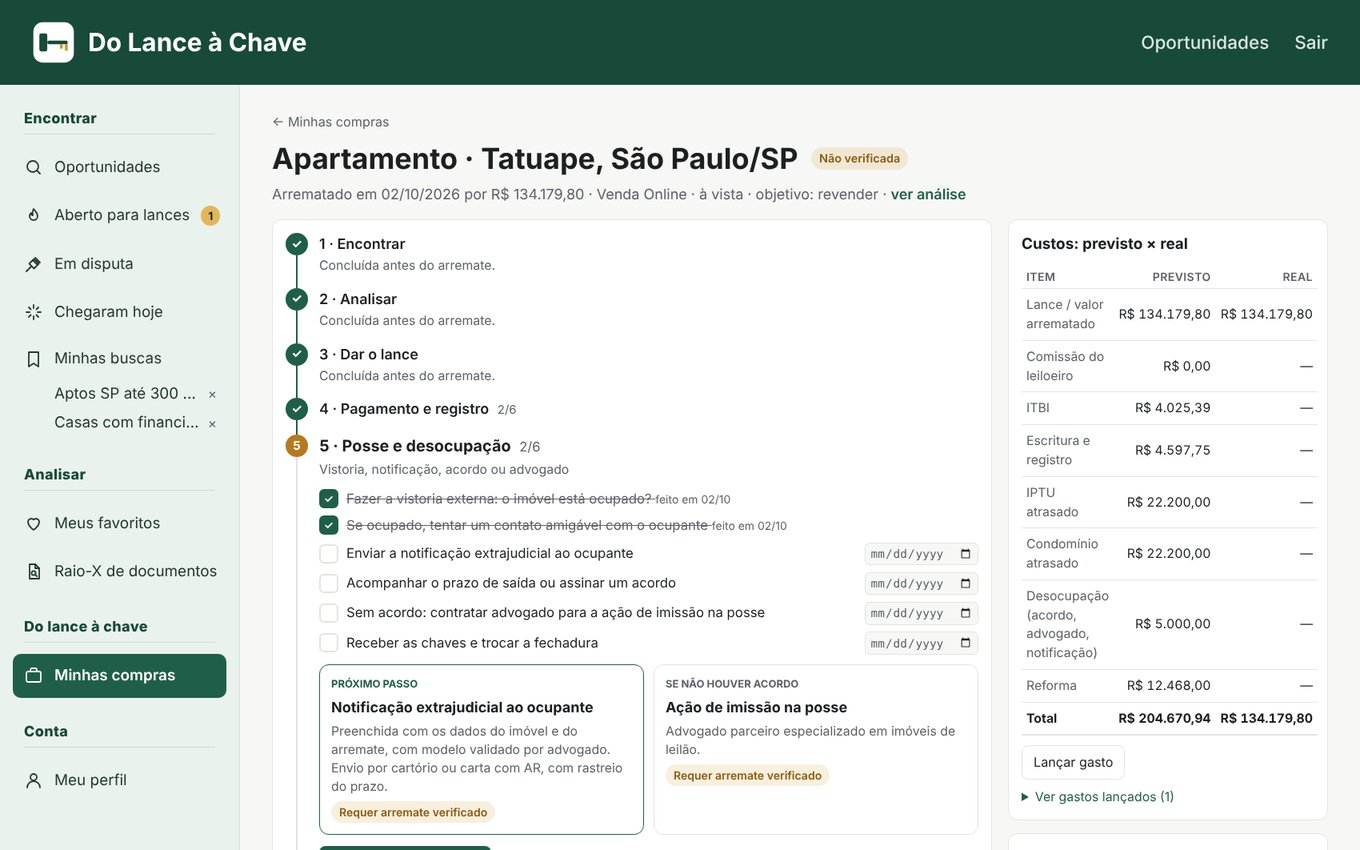Click the document icon for Raio-X de documentos
1360x850 pixels.
tap(34, 571)
